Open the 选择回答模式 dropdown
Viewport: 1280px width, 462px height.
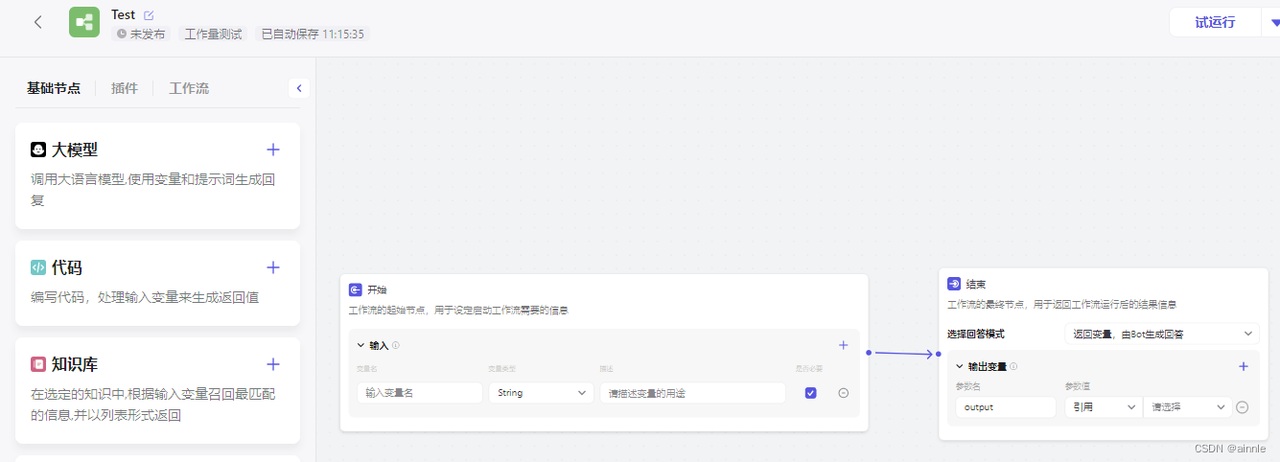(1161, 333)
